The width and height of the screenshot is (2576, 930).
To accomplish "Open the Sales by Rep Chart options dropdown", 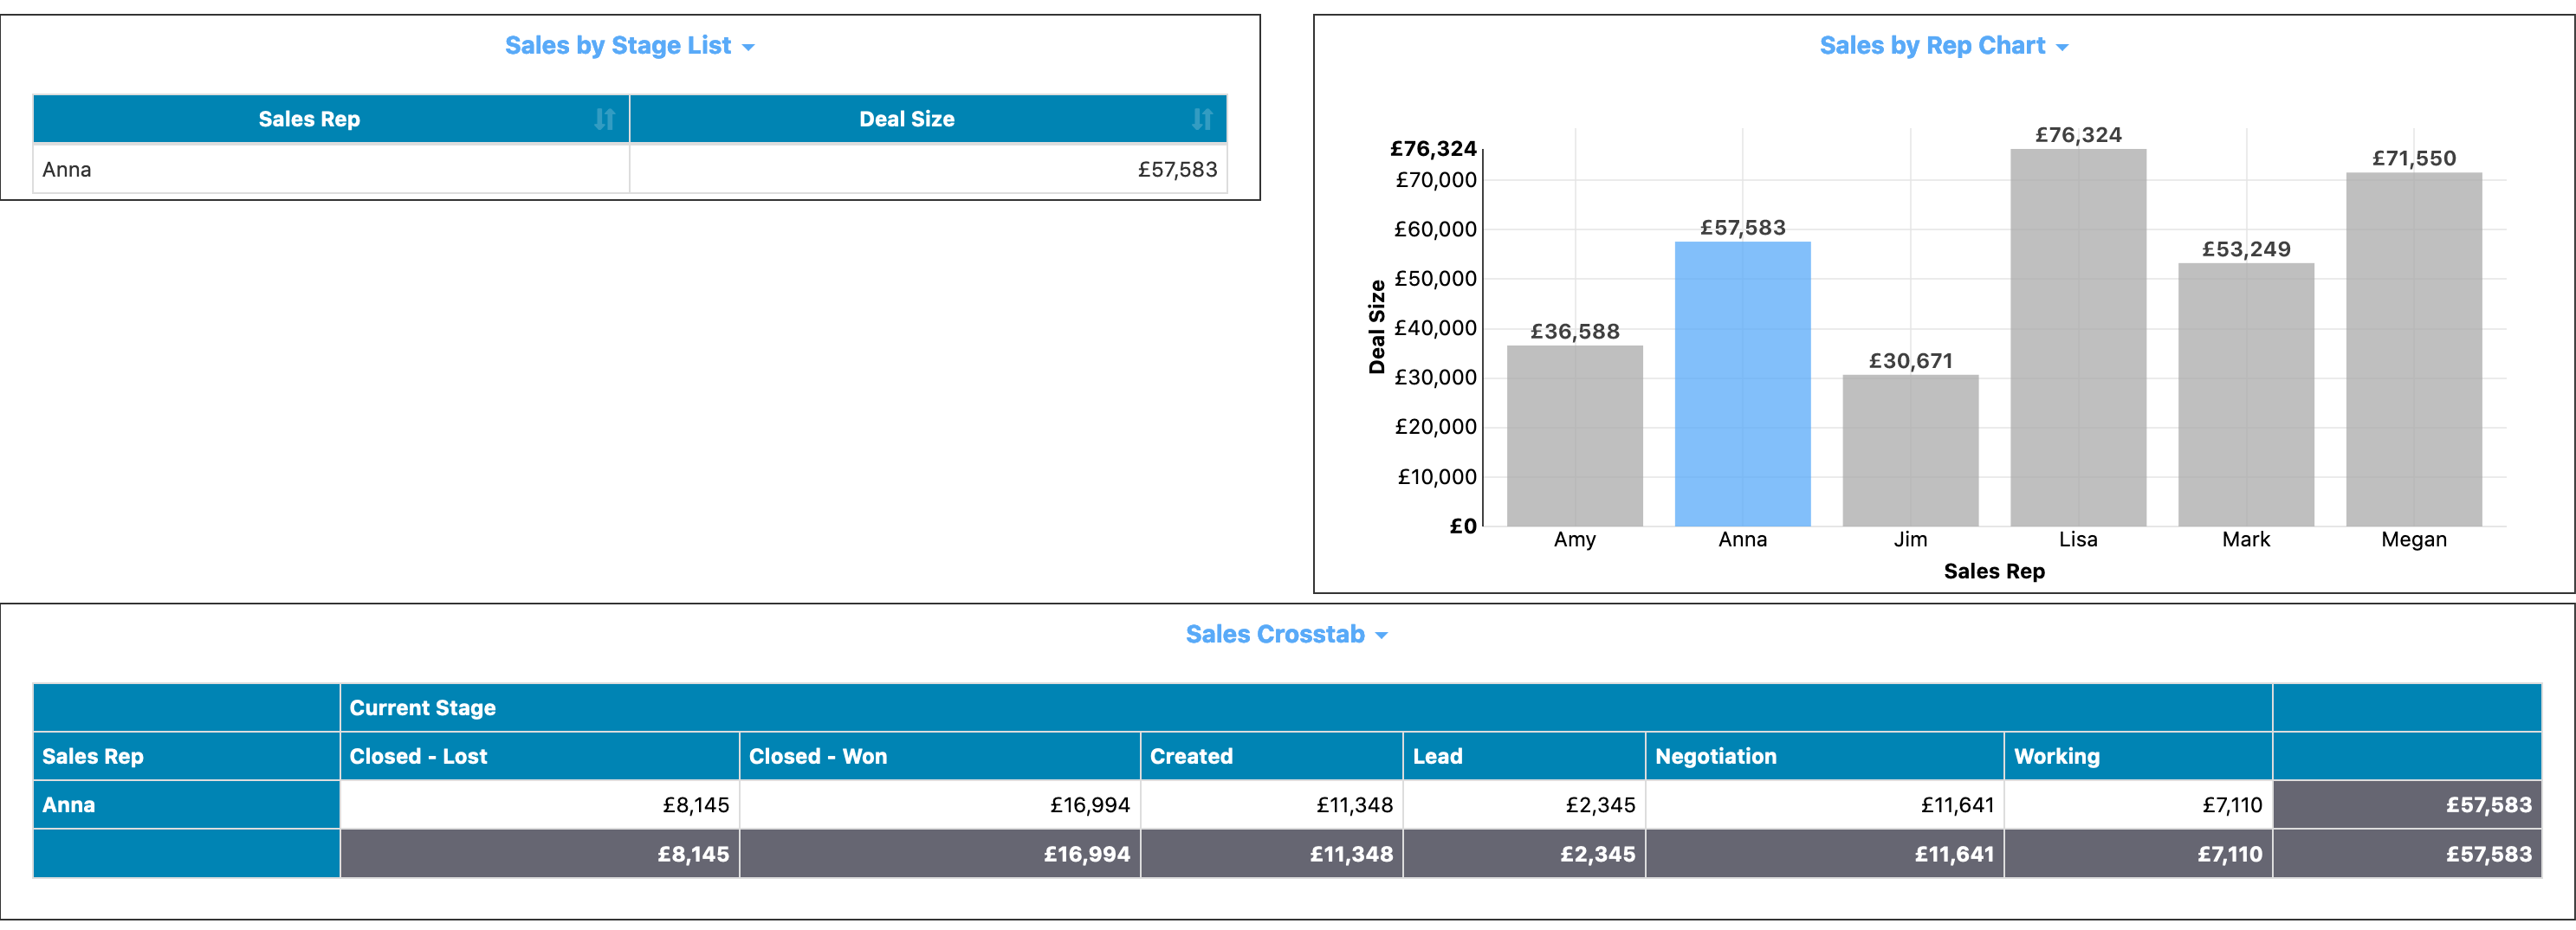I will point(2062,45).
